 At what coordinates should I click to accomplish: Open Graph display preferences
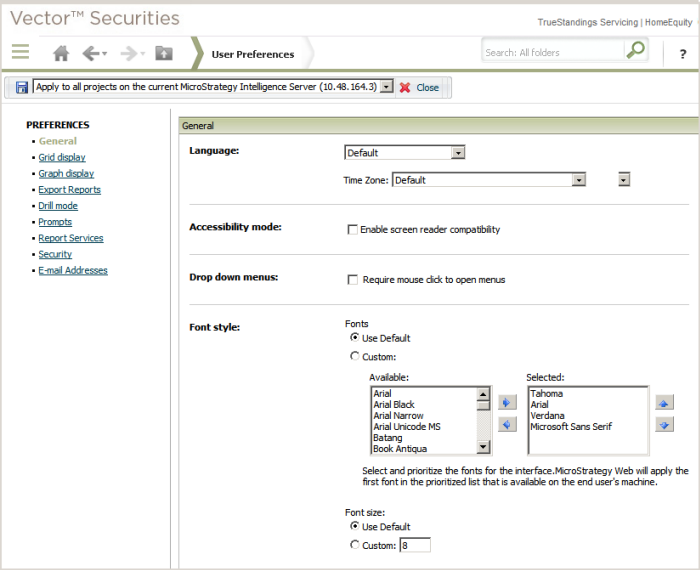click(x=66, y=173)
